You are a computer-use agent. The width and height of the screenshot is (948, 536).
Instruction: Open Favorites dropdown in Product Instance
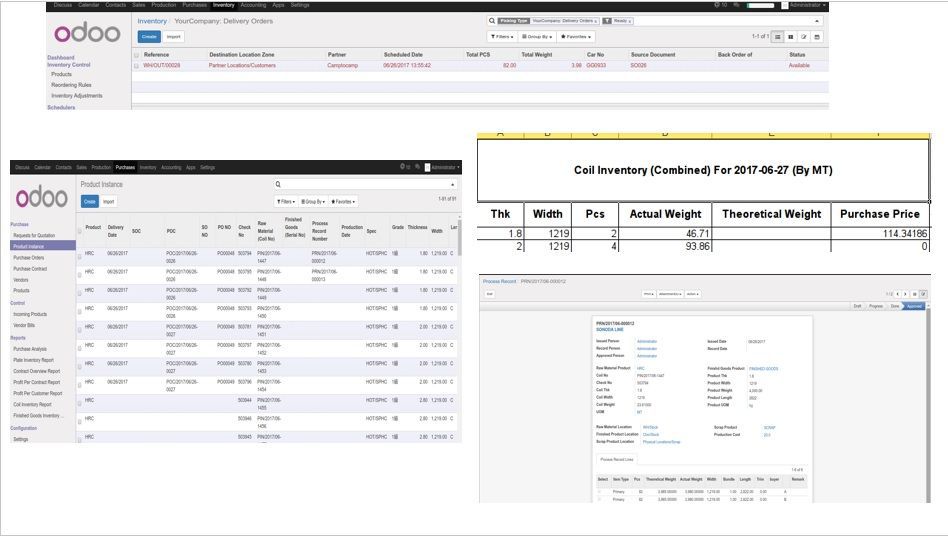click(x=343, y=201)
